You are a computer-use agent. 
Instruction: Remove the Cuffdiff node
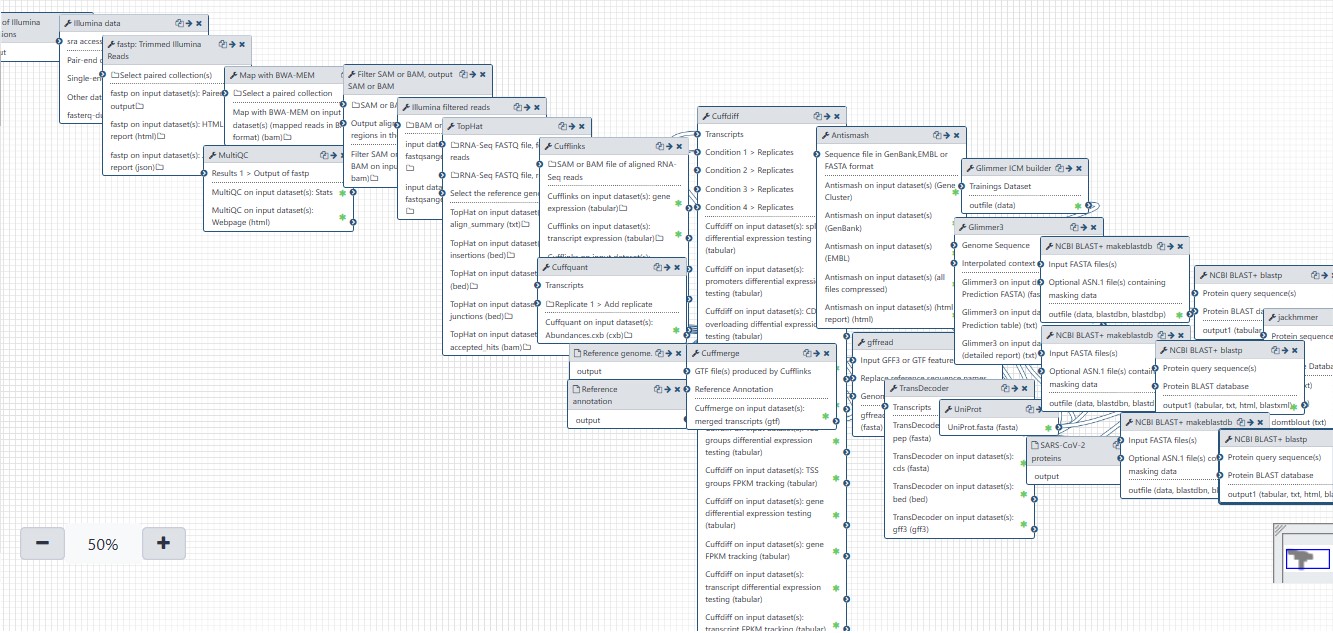pos(837,116)
